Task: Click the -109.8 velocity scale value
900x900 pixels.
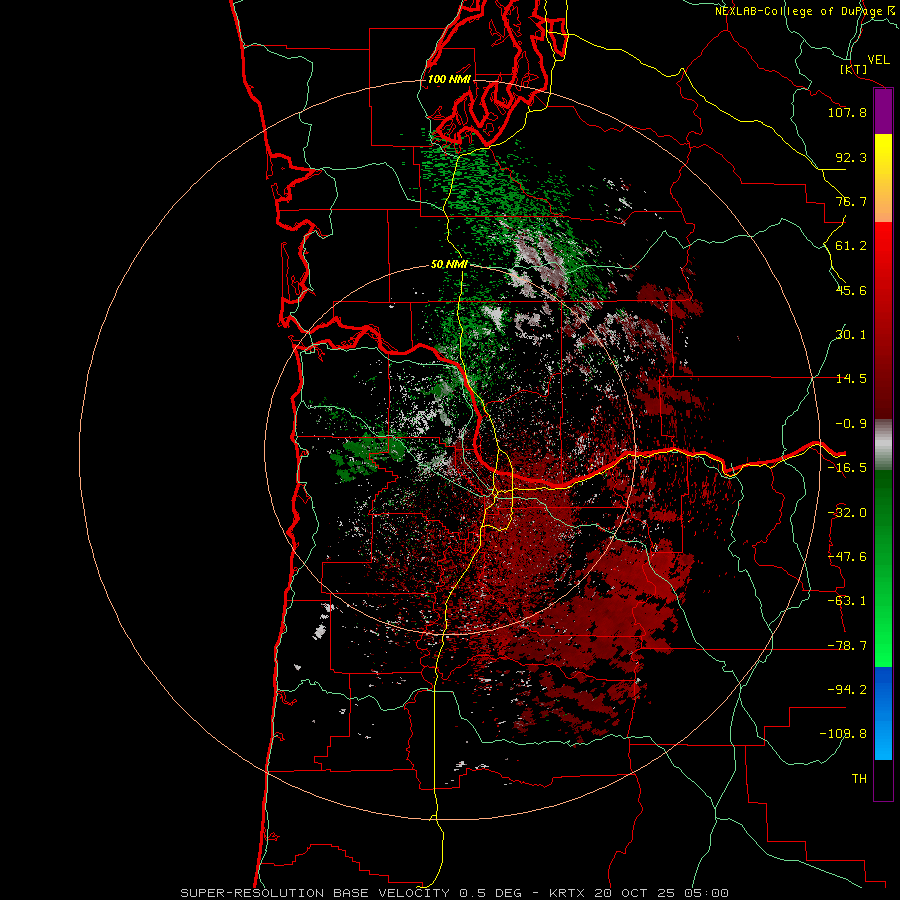Action: [x=843, y=734]
